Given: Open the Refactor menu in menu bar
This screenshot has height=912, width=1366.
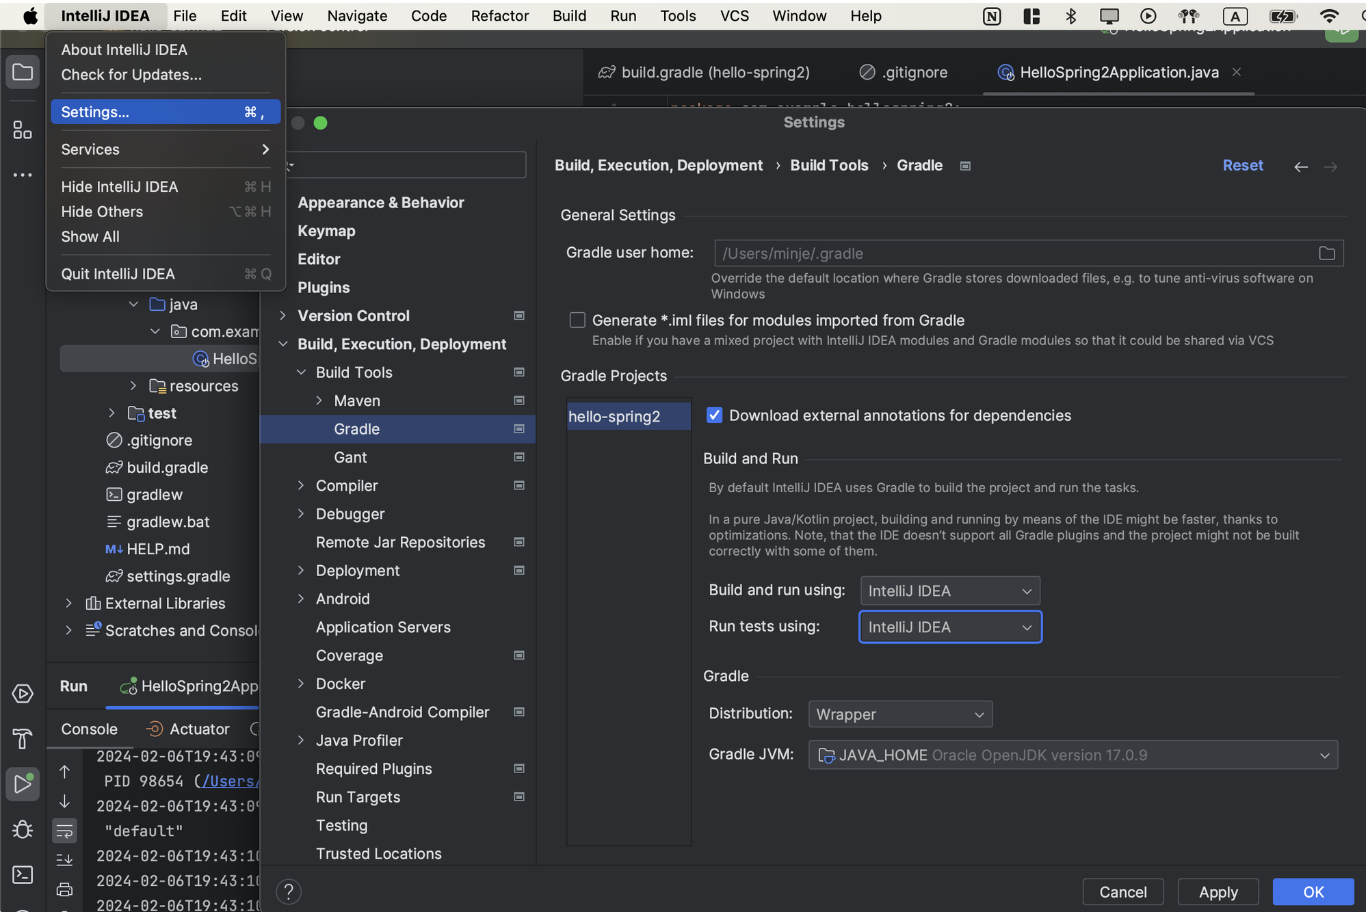Looking at the screenshot, I should [500, 16].
